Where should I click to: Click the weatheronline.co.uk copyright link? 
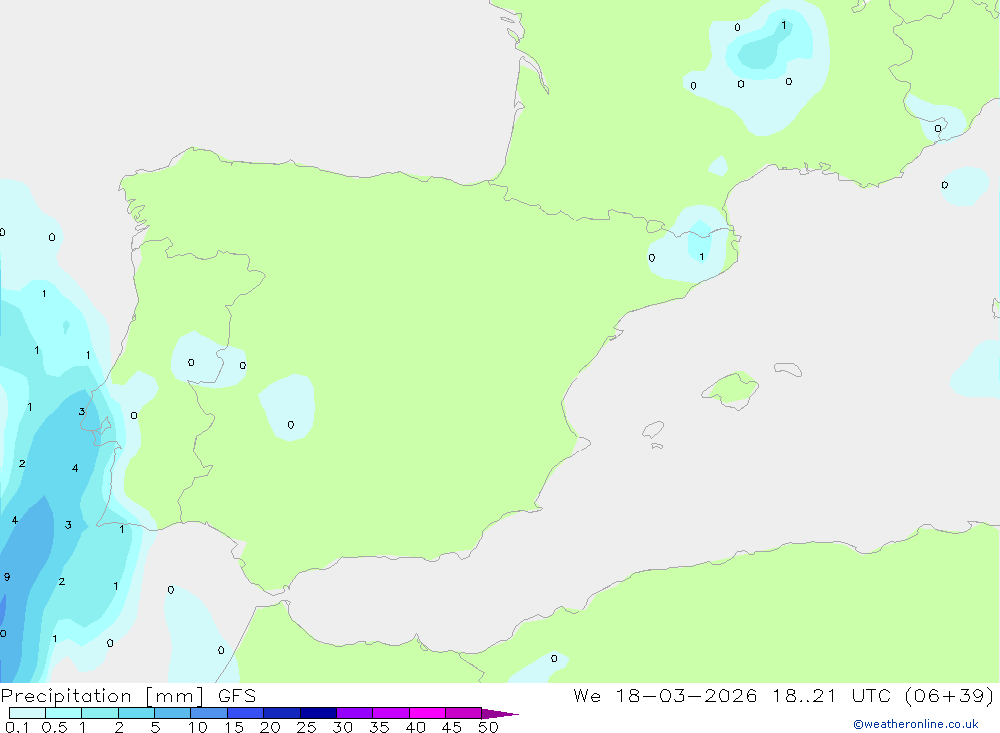(916, 724)
